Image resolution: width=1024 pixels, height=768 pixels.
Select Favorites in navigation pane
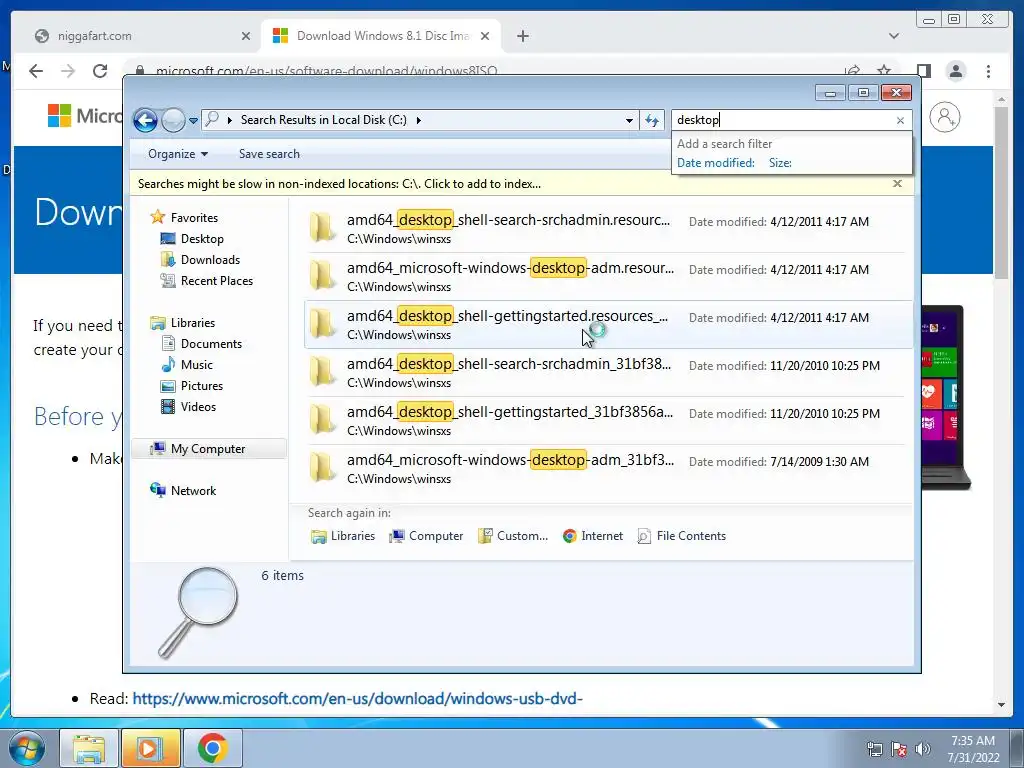(x=194, y=218)
